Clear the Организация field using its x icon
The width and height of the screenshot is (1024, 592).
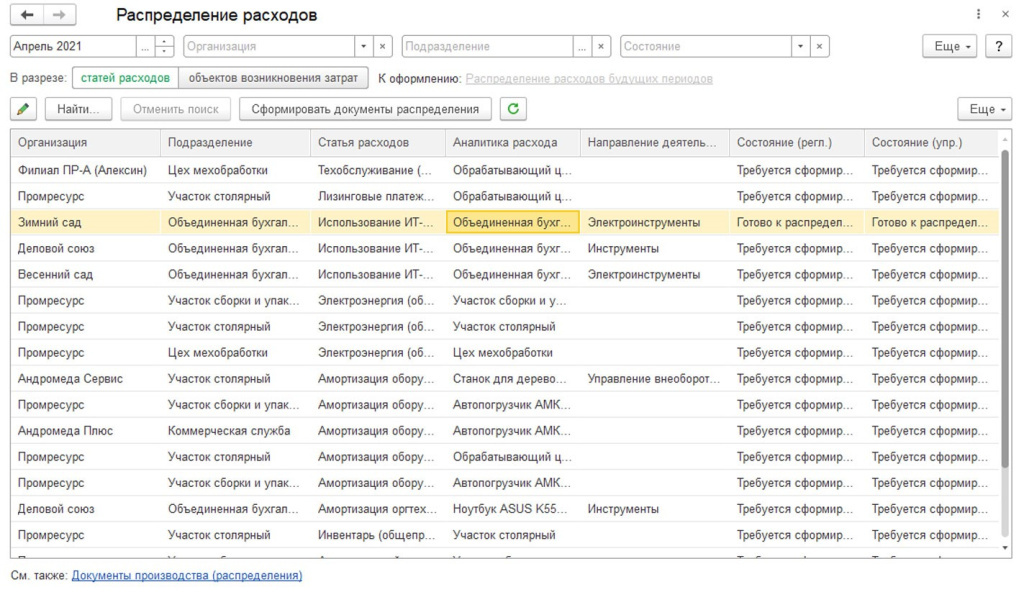pyautogui.click(x=382, y=45)
